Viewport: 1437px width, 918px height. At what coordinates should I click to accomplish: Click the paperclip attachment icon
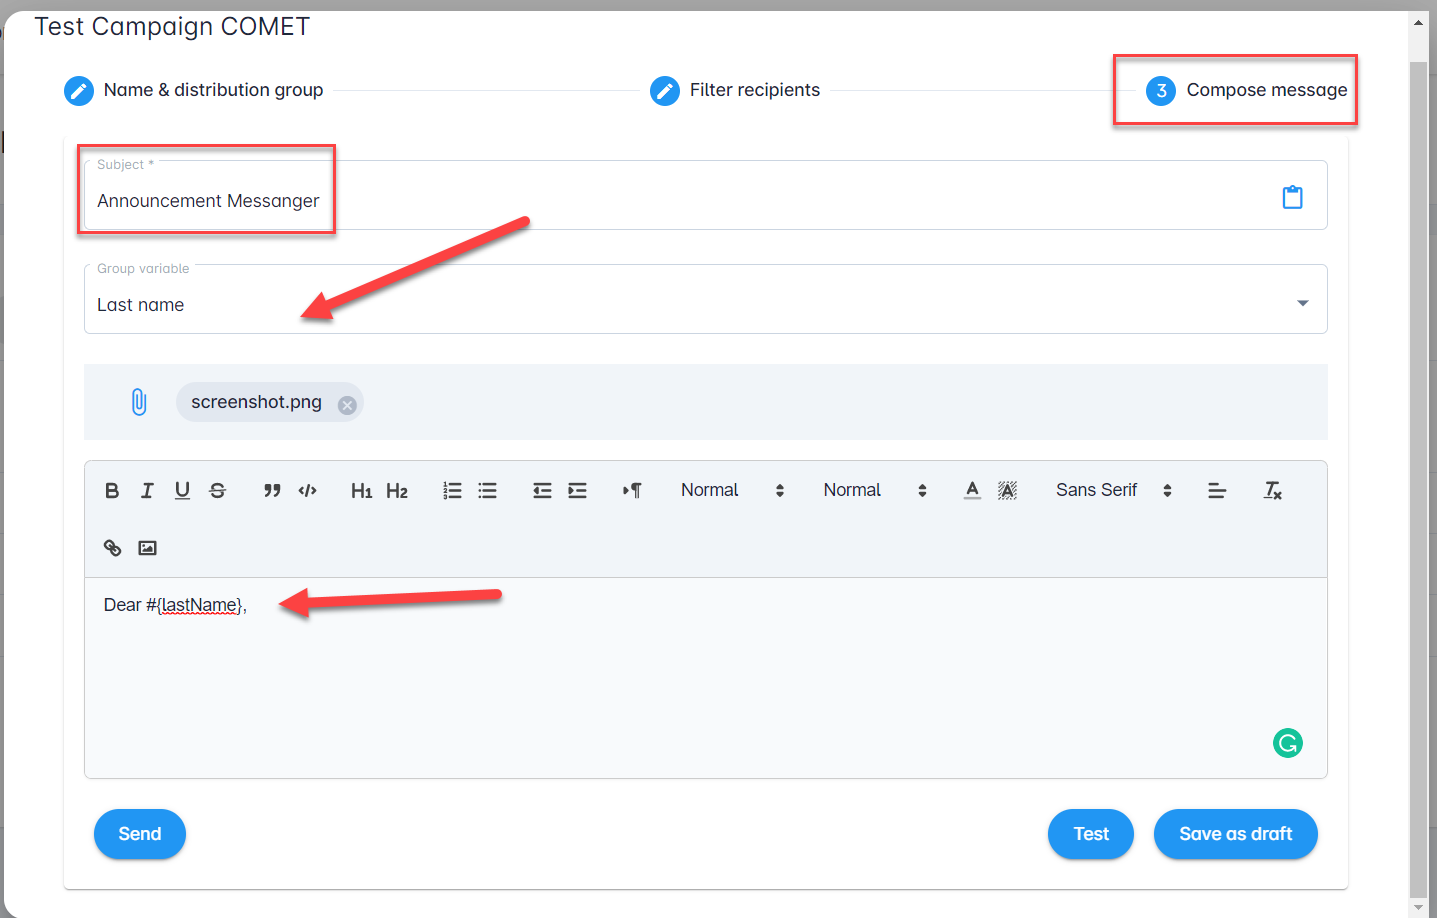(x=139, y=402)
